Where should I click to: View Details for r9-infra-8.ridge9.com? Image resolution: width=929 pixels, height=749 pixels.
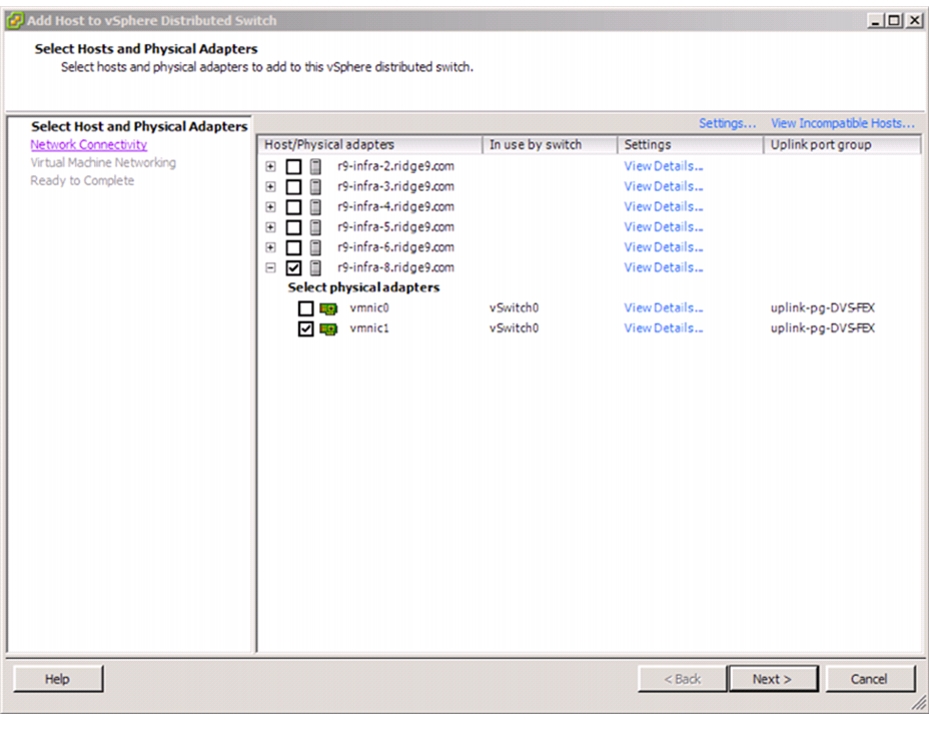664,268
